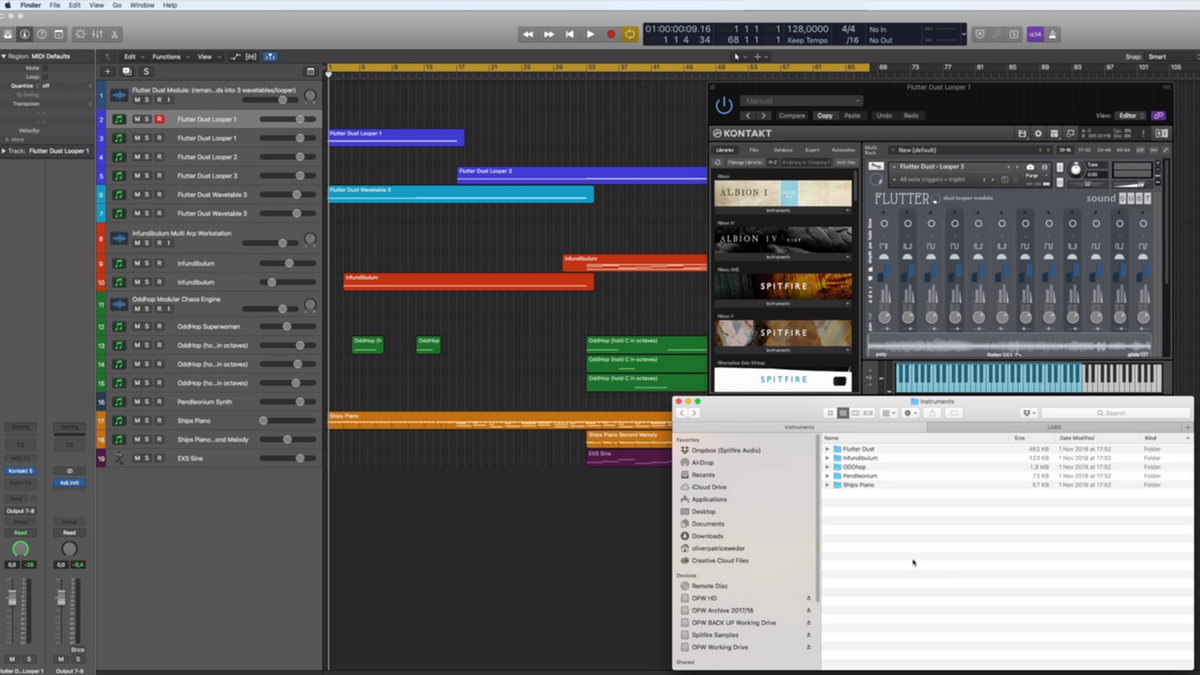Disable record arm on Flutter Dust Looper 1

pyautogui.click(x=159, y=119)
